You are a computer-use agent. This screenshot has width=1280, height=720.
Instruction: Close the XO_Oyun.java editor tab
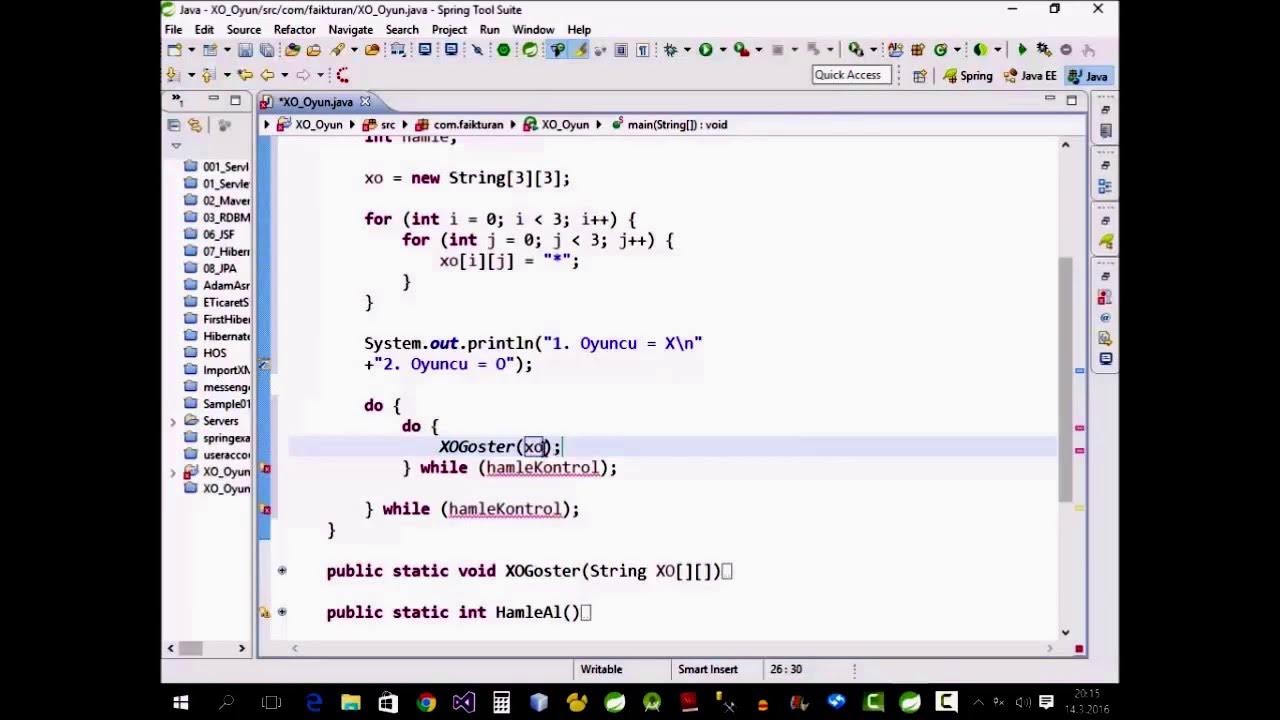[x=365, y=101]
